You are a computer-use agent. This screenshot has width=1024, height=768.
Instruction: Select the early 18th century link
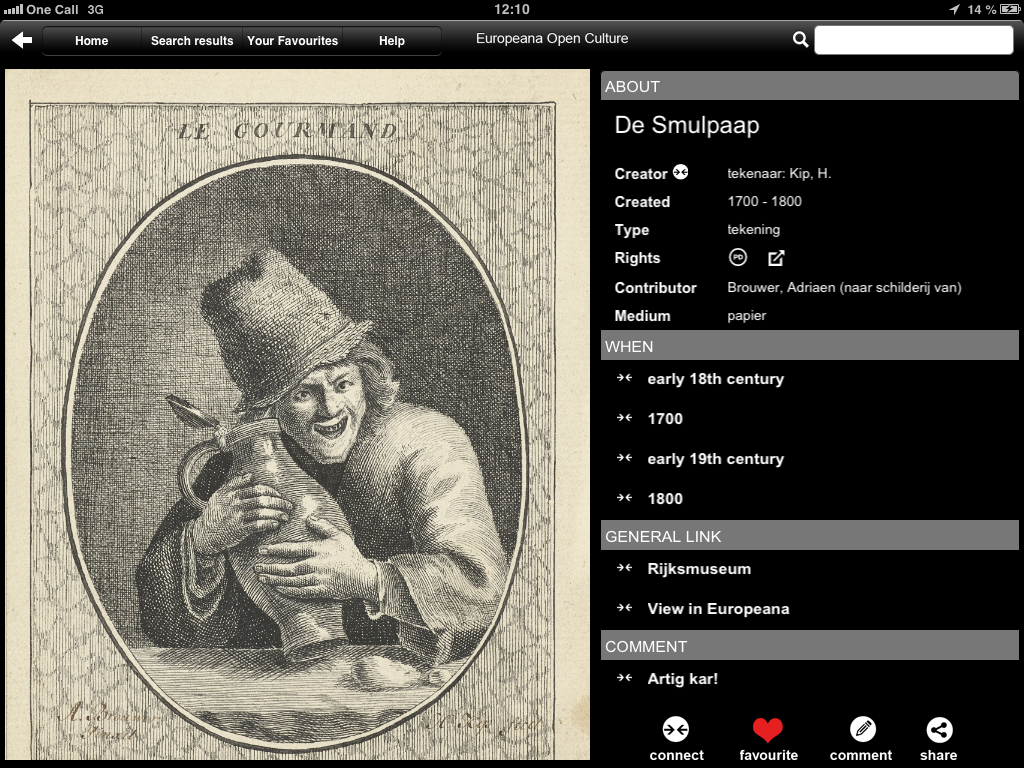tap(715, 379)
